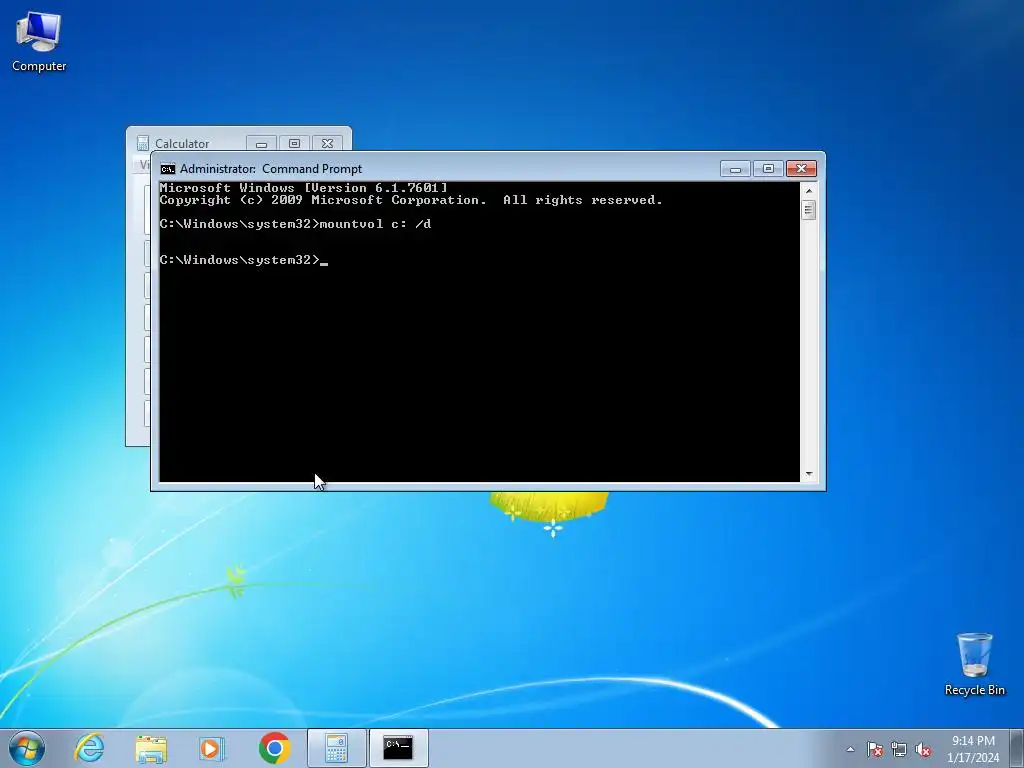
Task: Close the Calculator window
Action: (x=328, y=144)
